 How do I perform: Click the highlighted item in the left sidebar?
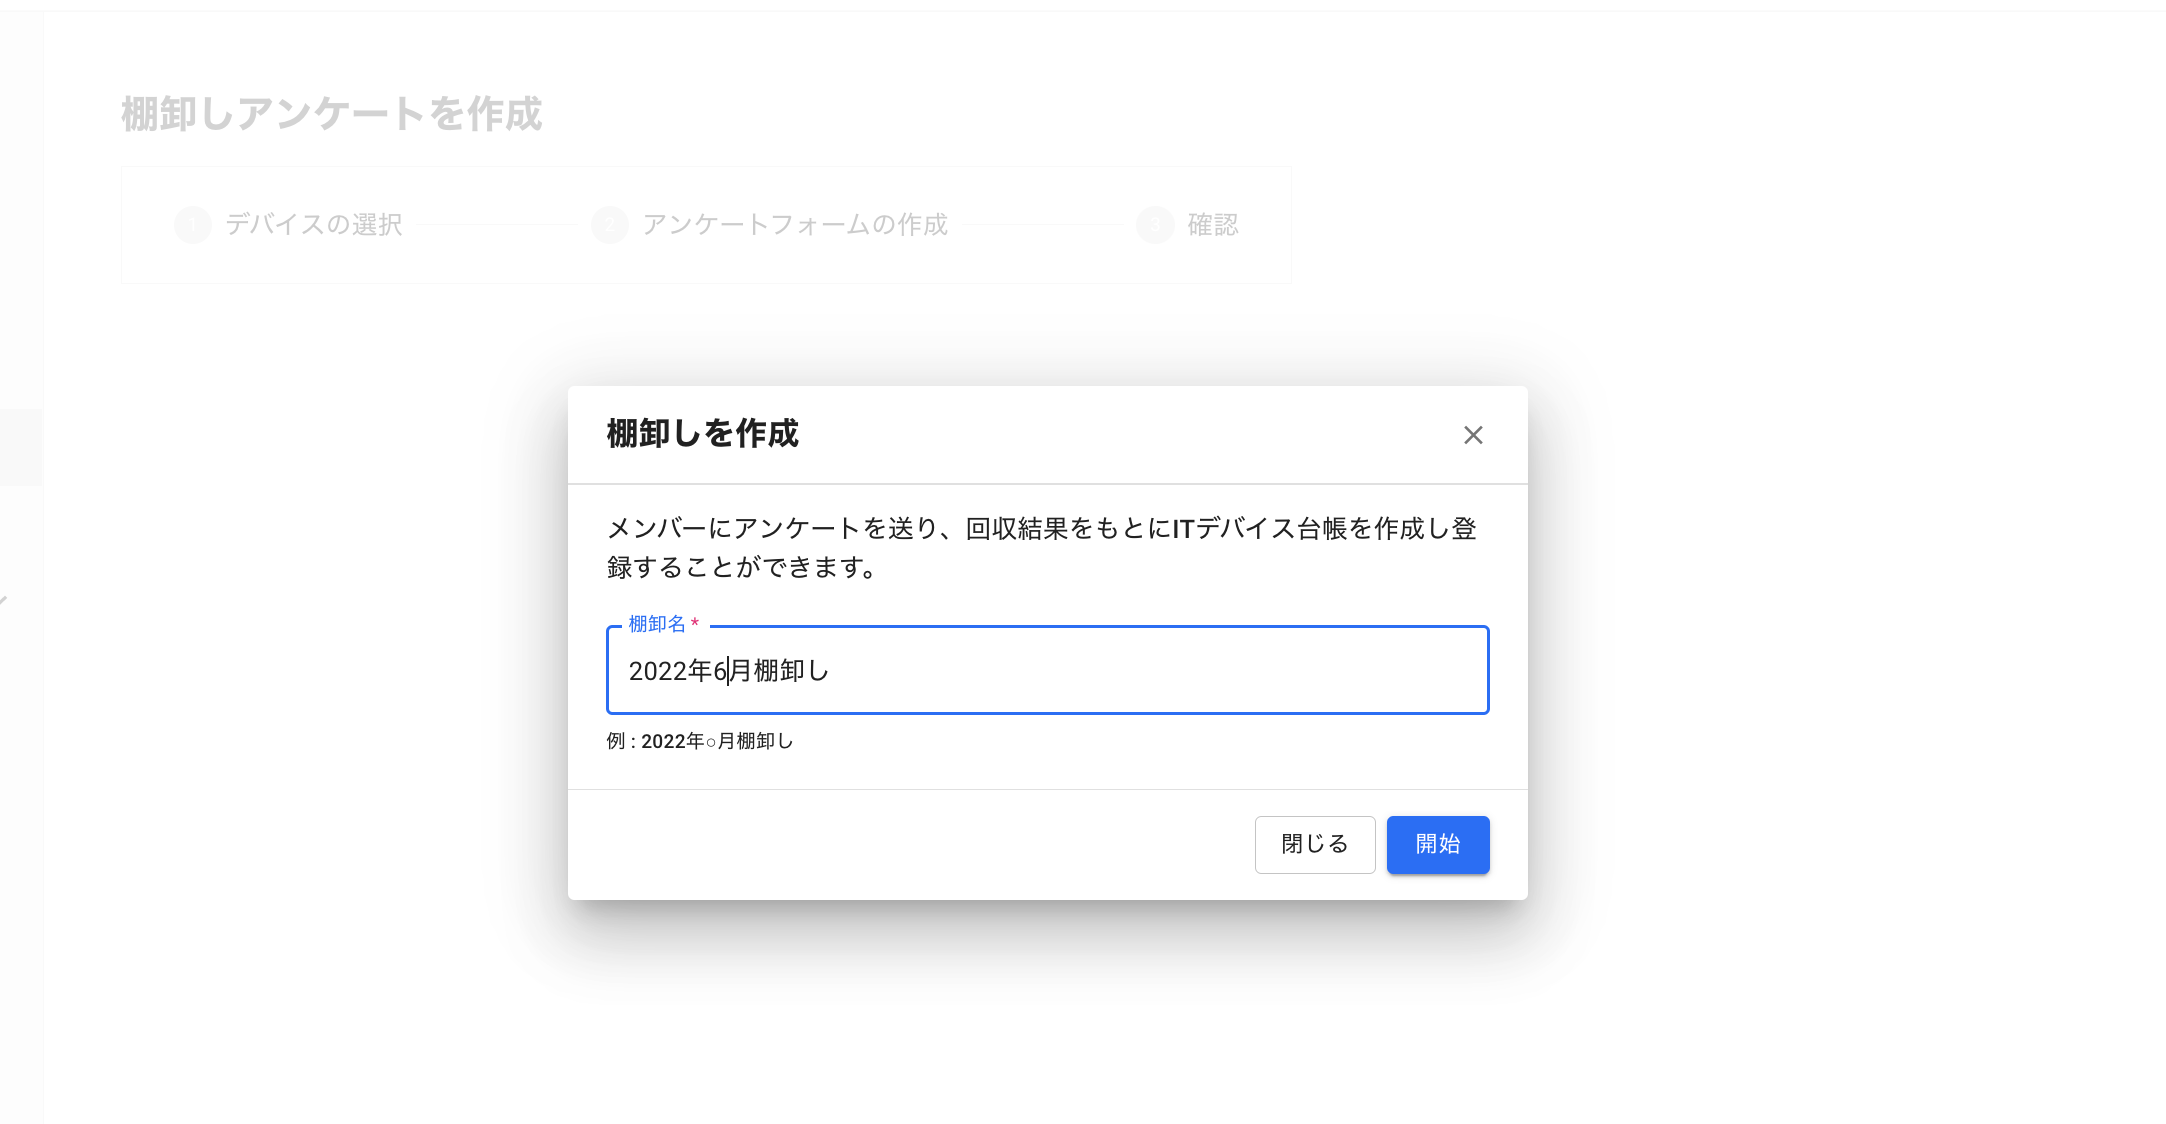coord(21,447)
